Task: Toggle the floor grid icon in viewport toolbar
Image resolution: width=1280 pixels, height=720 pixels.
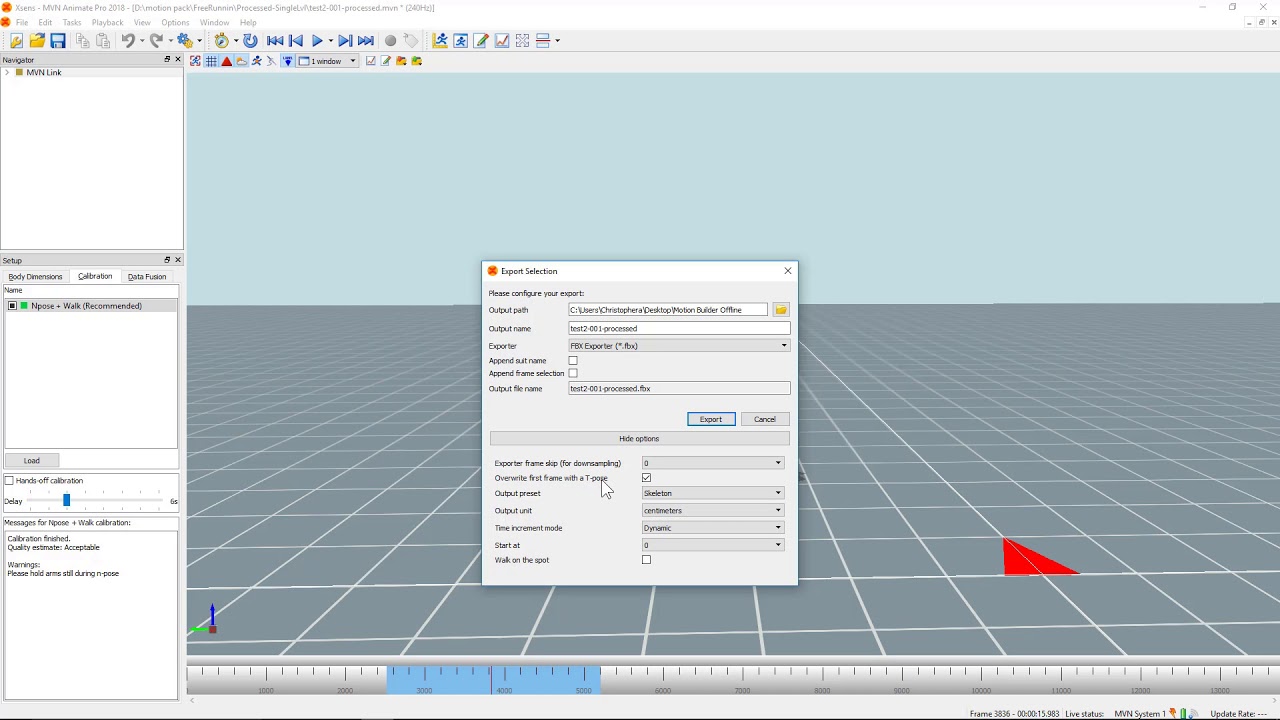Action: (x=211, y=61)
